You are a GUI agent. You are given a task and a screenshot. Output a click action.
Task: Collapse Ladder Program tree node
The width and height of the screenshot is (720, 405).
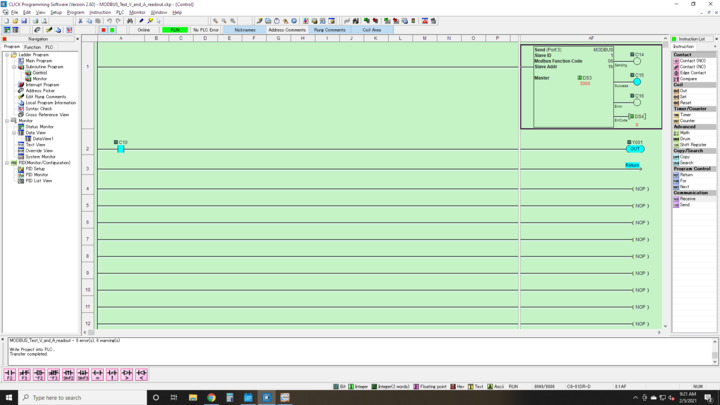coord(7,55)
